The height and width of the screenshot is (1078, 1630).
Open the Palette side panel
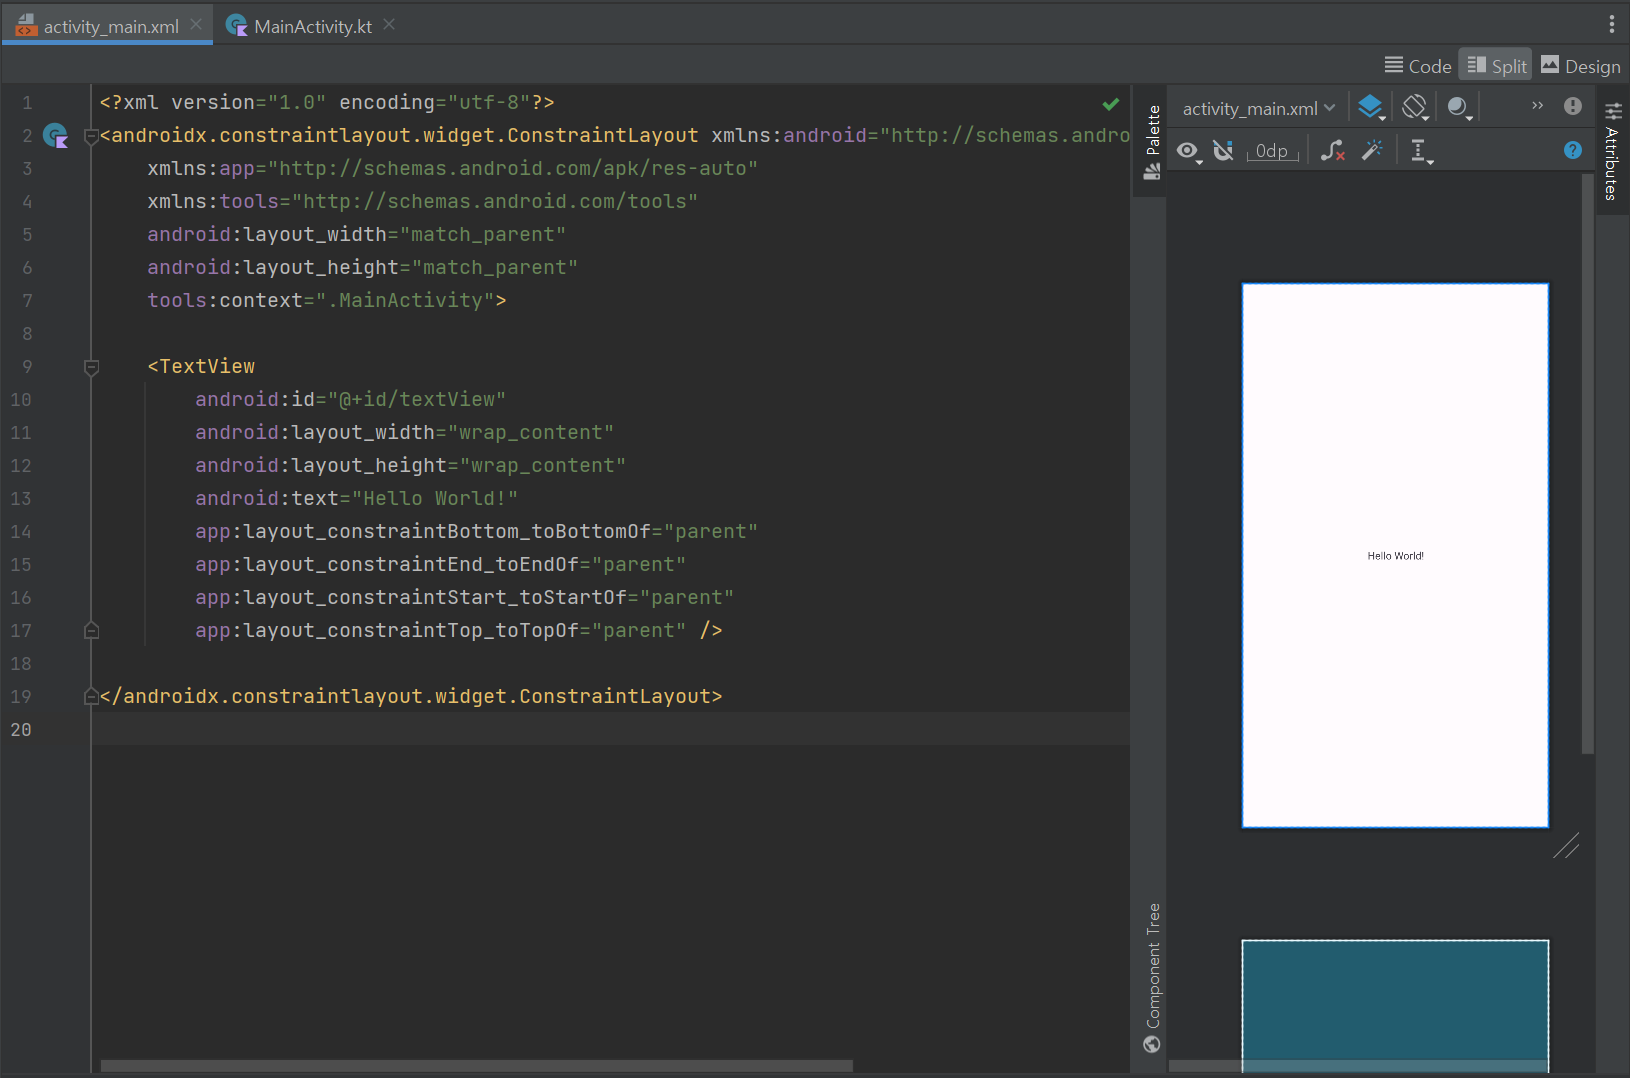click(1152, 142)
